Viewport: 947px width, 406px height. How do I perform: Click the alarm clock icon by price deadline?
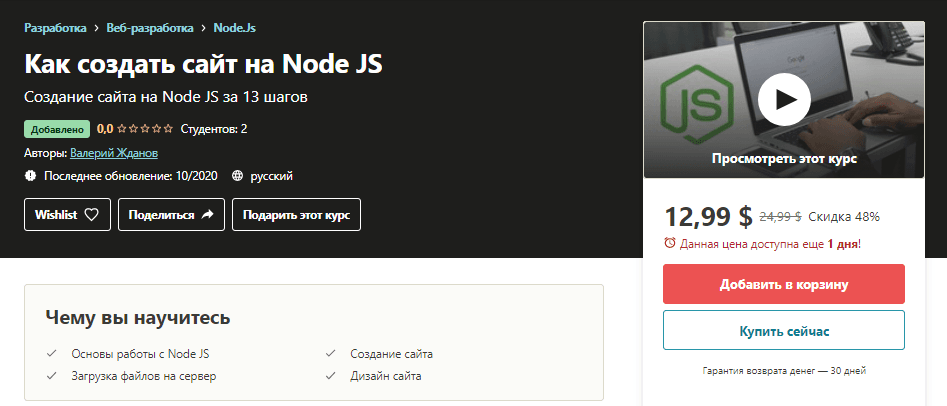point(670,243)
